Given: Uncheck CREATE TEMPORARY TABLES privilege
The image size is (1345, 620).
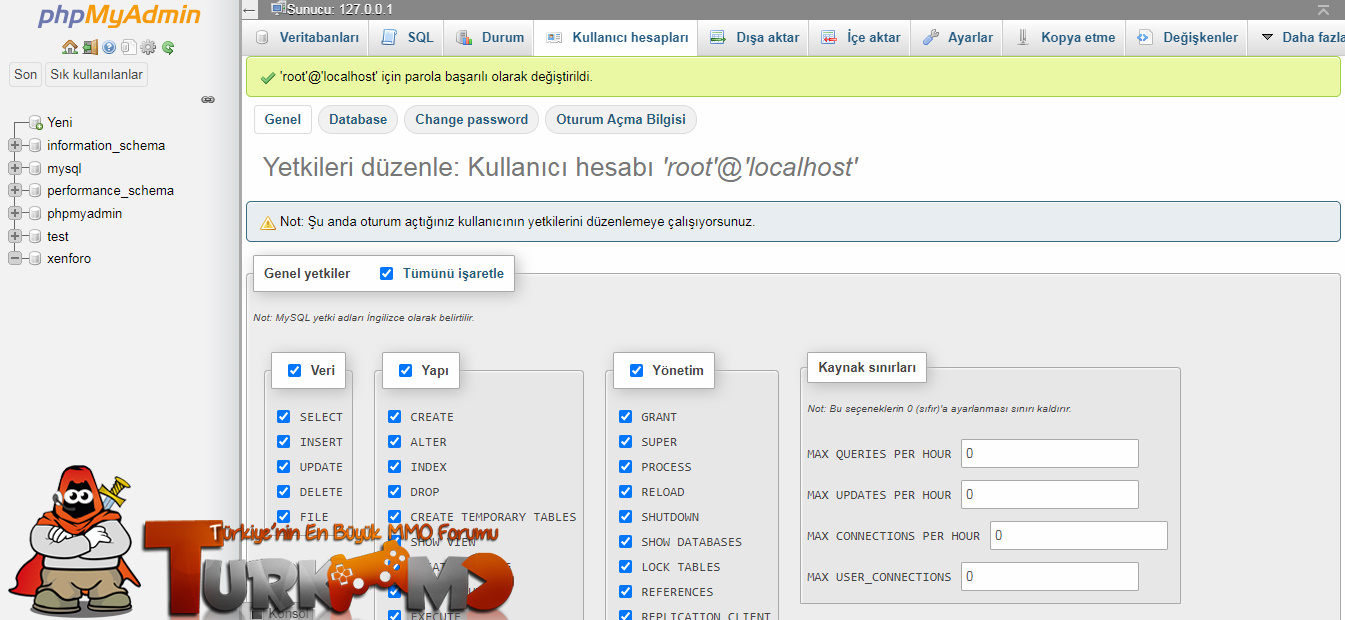Looking at the screenshot, I should pos(394,517).
